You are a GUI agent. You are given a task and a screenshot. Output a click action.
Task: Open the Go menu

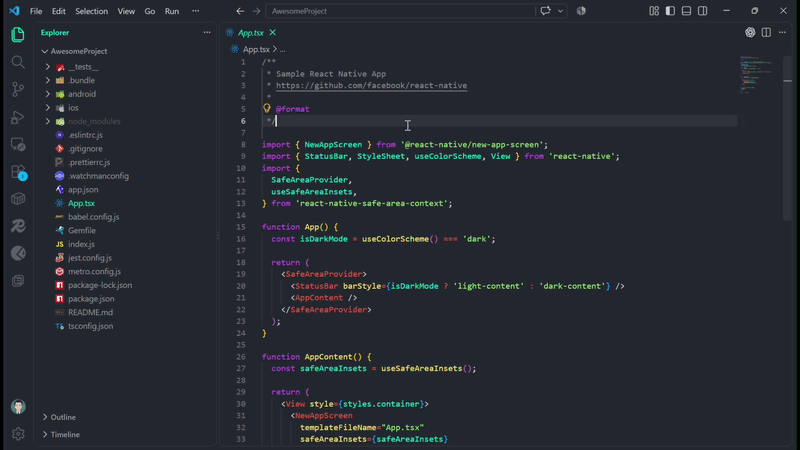click(149, 11)
